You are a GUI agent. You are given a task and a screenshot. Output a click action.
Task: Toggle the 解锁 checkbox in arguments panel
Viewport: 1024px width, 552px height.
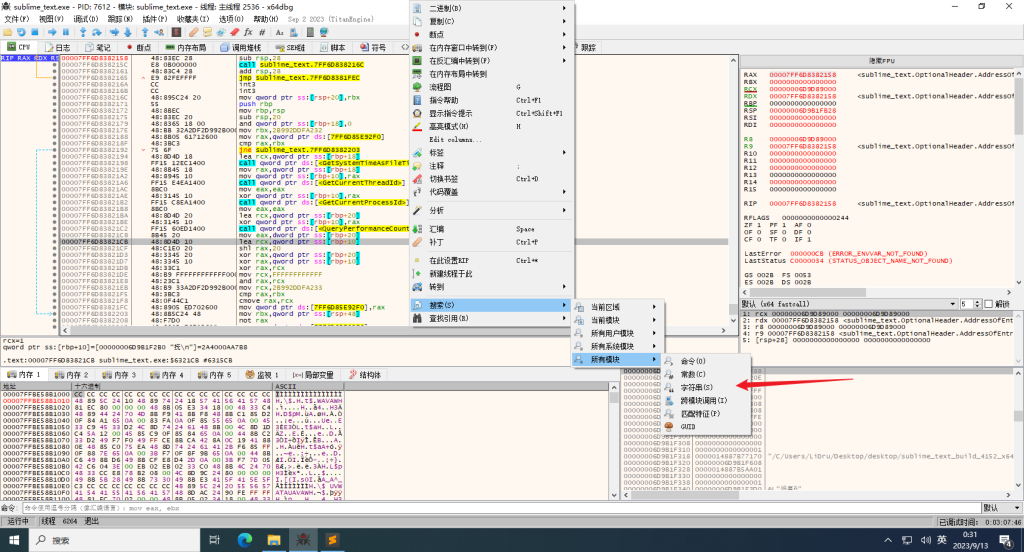[x=988, y=303]
